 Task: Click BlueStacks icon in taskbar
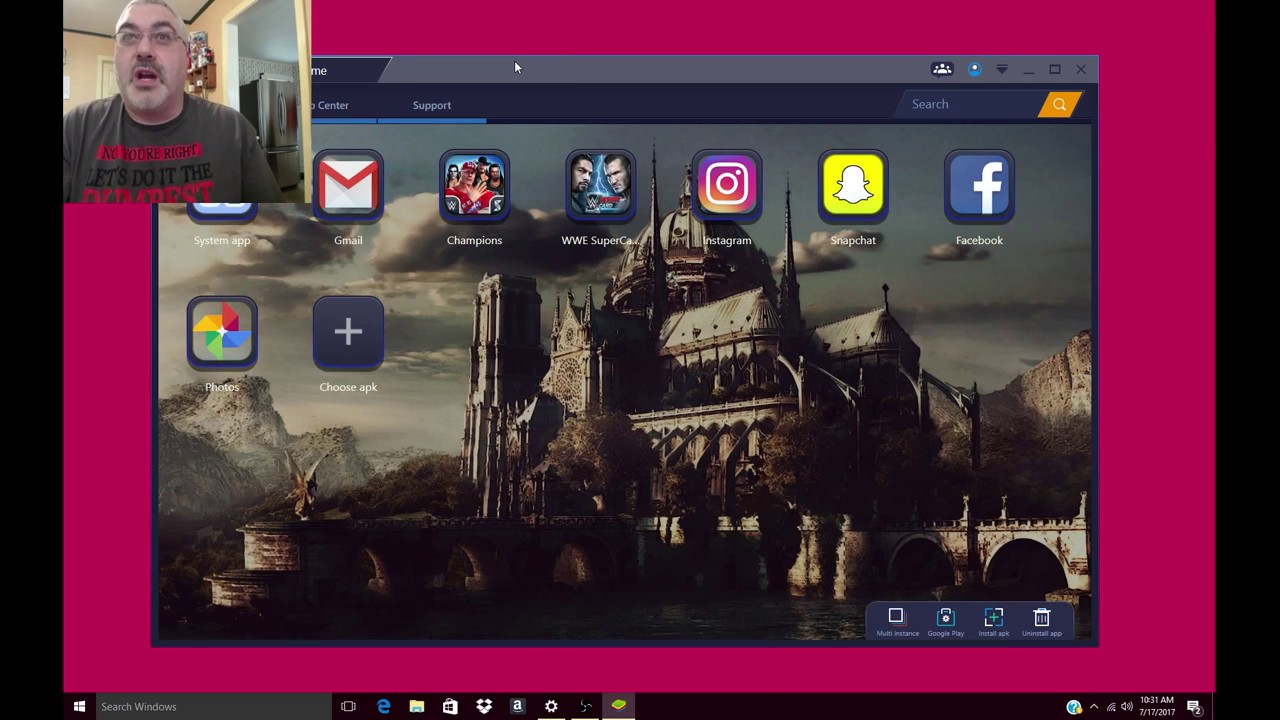619,706
